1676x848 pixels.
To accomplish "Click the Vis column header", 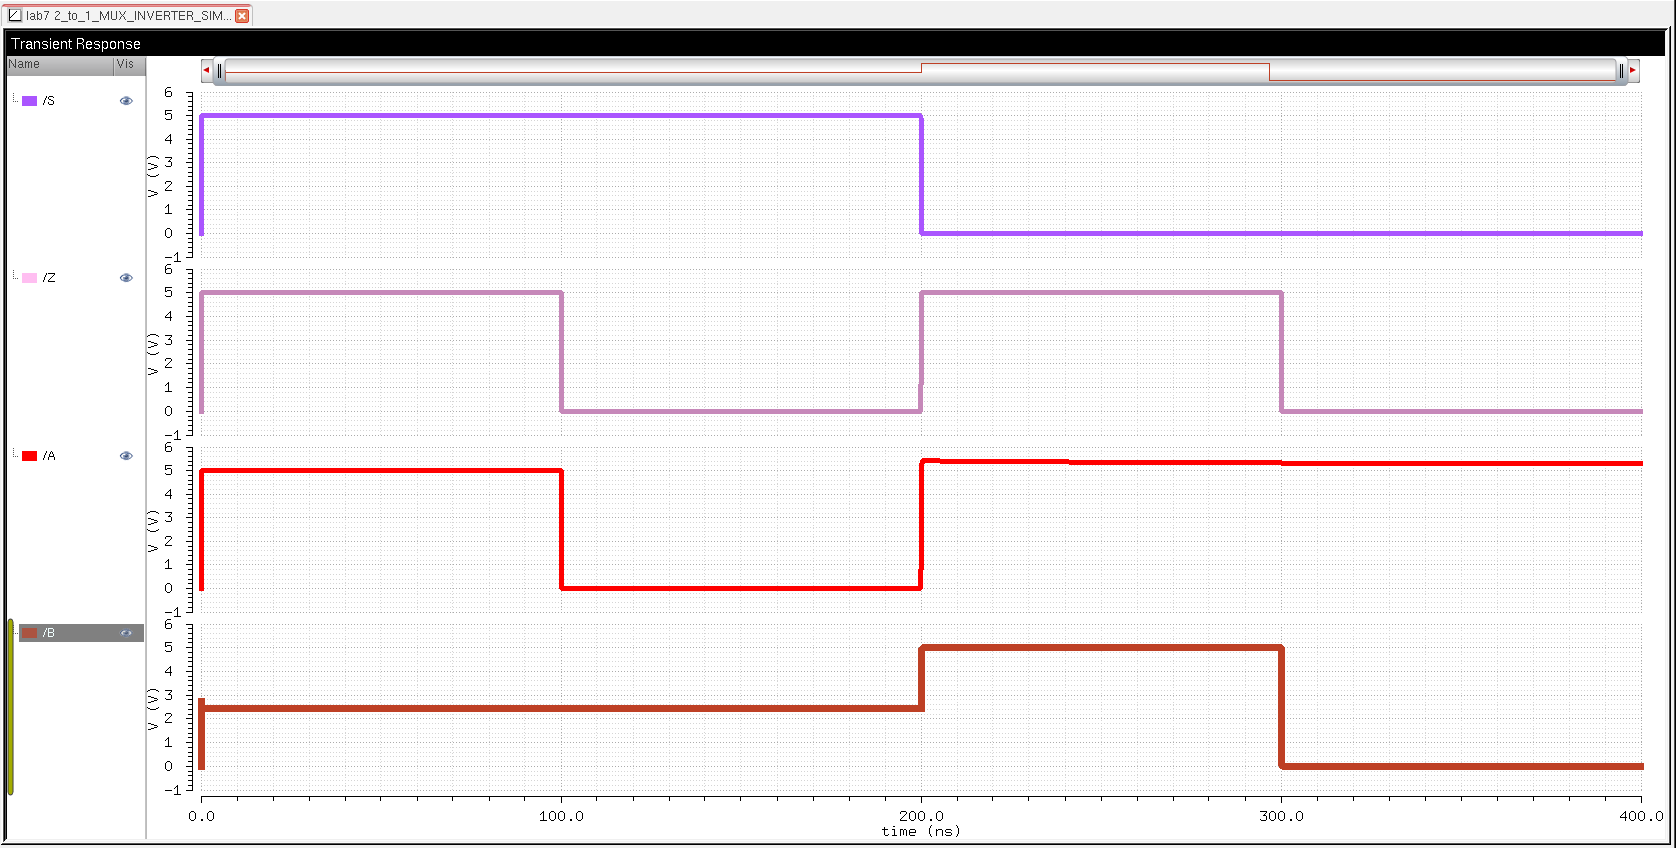I will pyautogui.click(x=130, y=65).
